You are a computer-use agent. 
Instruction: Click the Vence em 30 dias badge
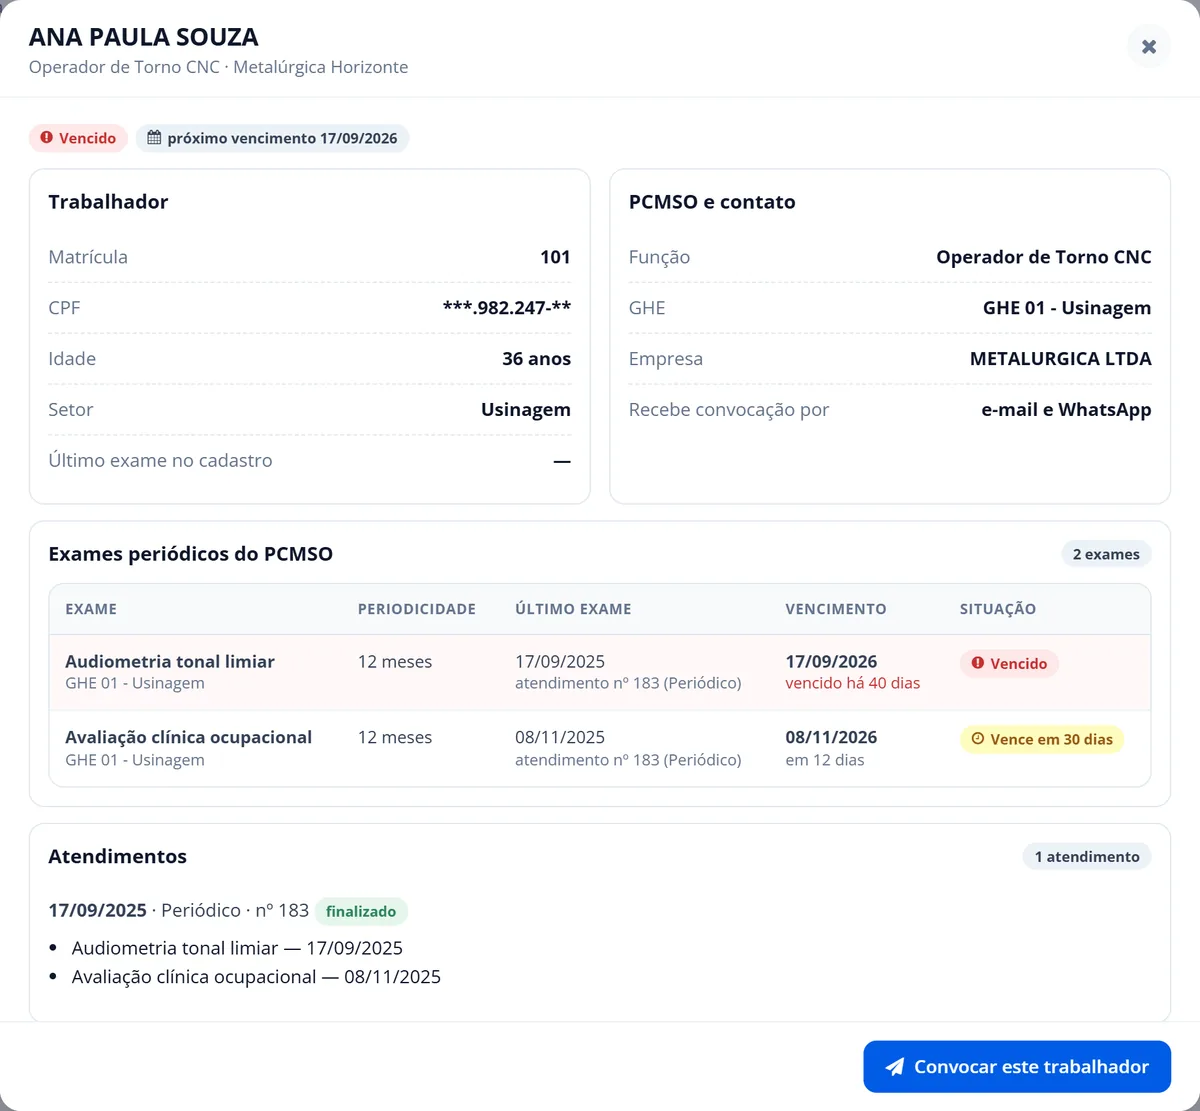pos(1041,740)
